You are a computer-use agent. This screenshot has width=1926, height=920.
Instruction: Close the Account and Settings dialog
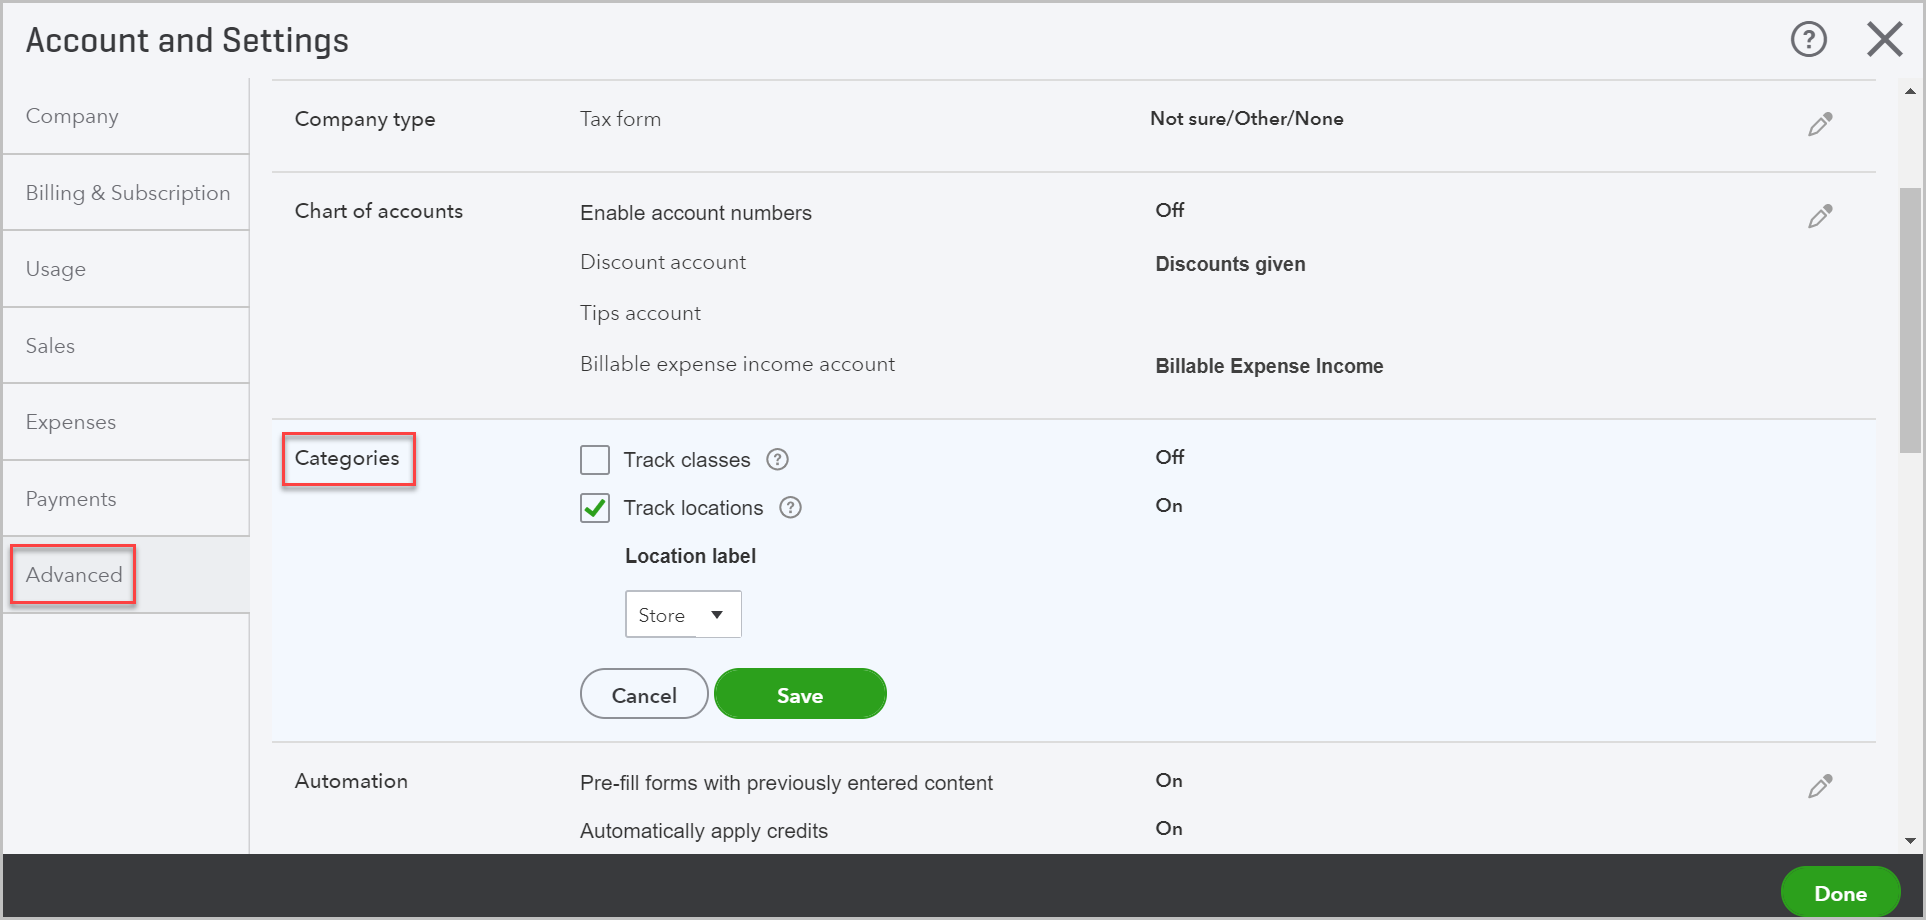point(1884,40)
